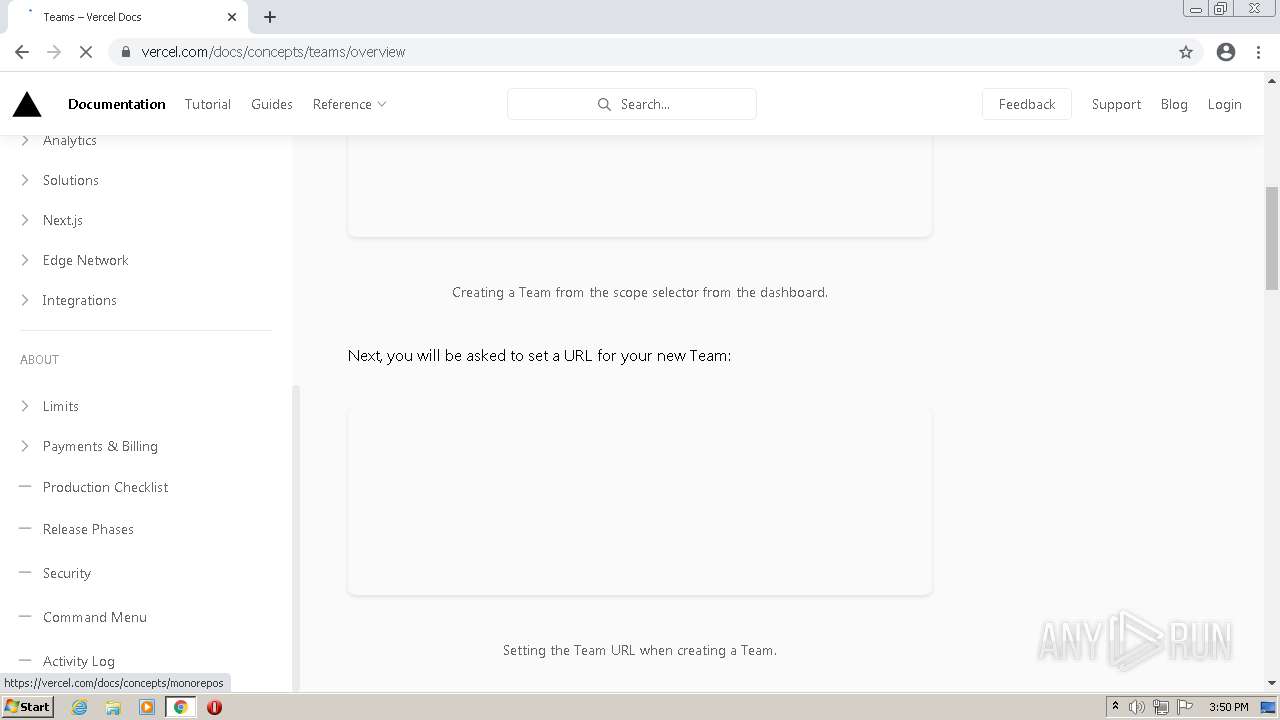Click the Login link
The image size is (1280, 720).
(x=1224, y=104)
